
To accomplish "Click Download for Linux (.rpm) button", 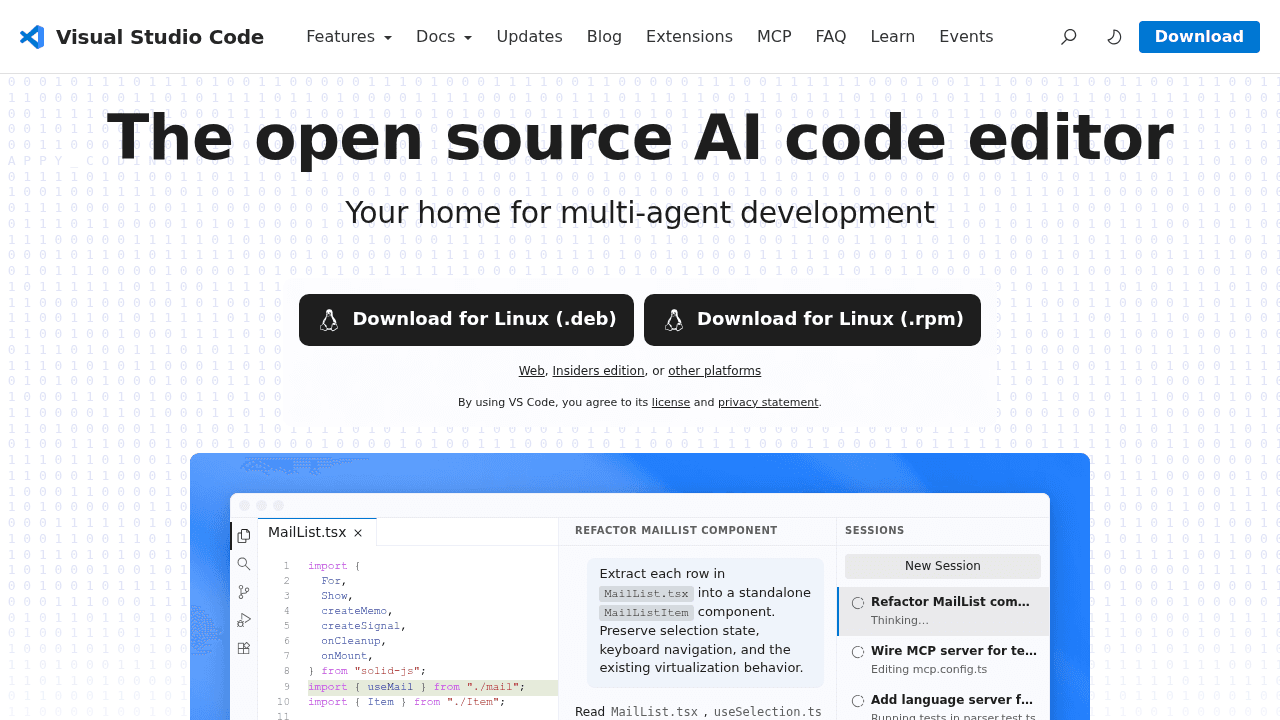I will click(812, 320).
